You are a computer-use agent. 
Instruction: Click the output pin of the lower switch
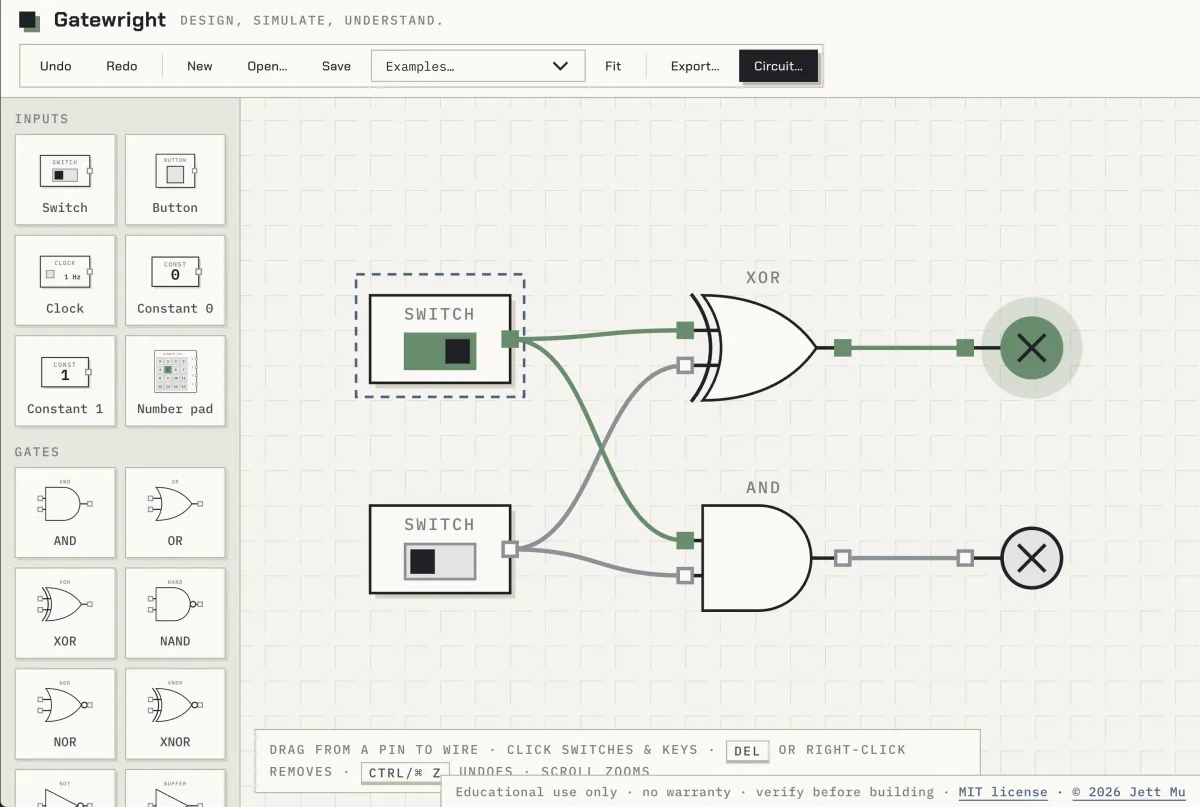(x=510, y=549)
